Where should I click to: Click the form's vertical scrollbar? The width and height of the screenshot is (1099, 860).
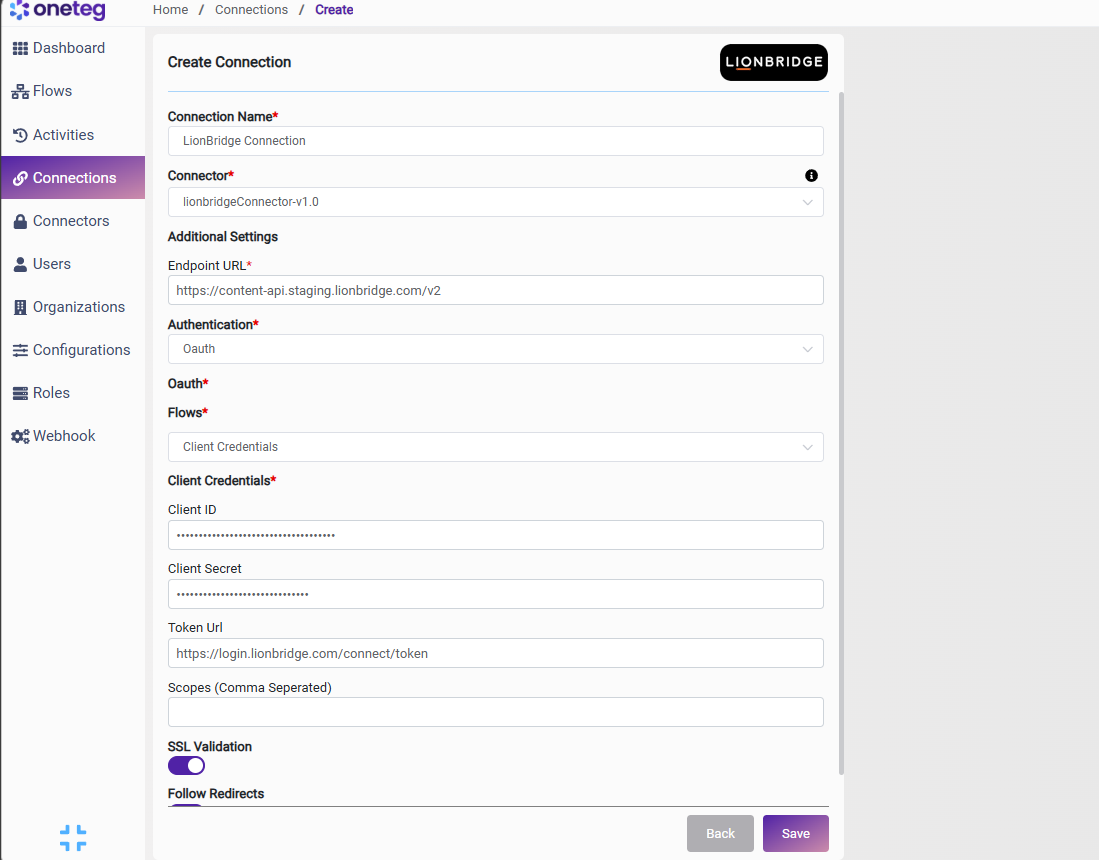pos(841,433)
